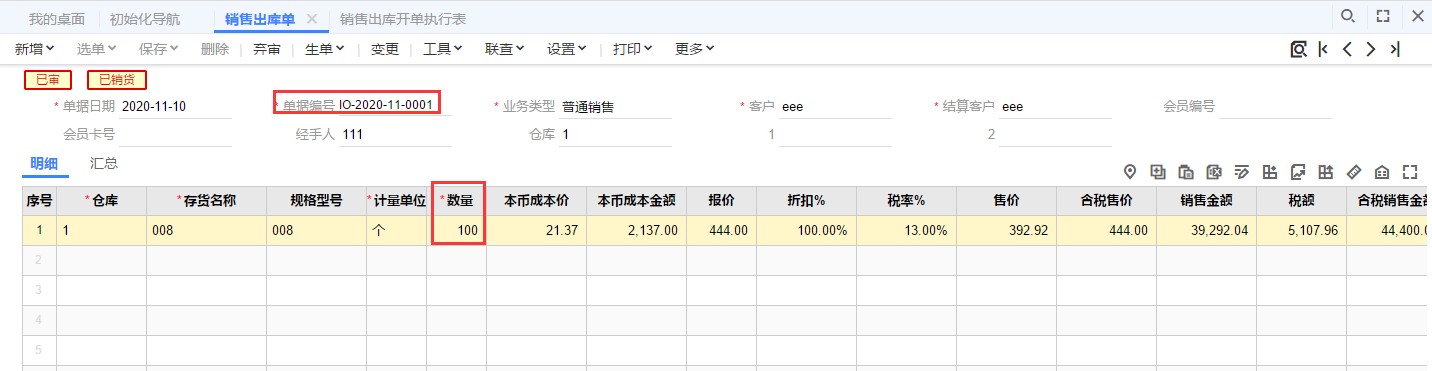Click the 已销货 status badge
The height and width of the screenshot is (371, 1432).
coord(117,80)
